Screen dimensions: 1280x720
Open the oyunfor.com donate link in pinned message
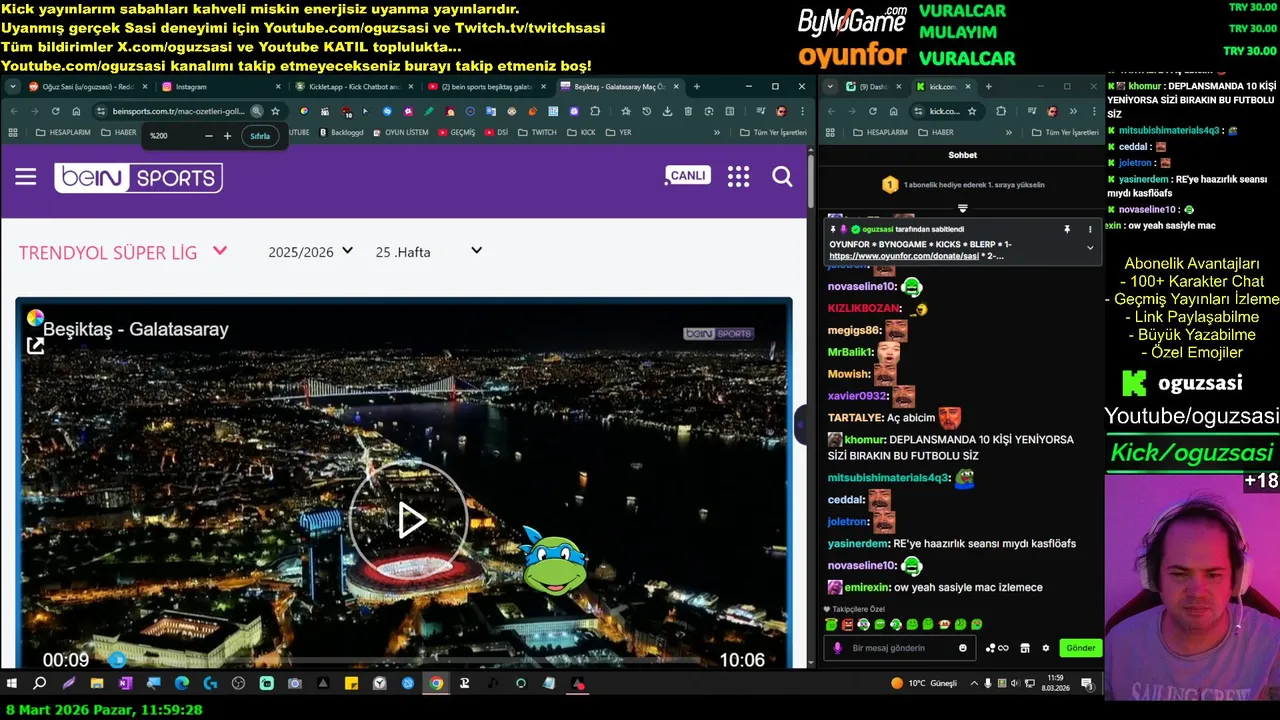(904, 256)
